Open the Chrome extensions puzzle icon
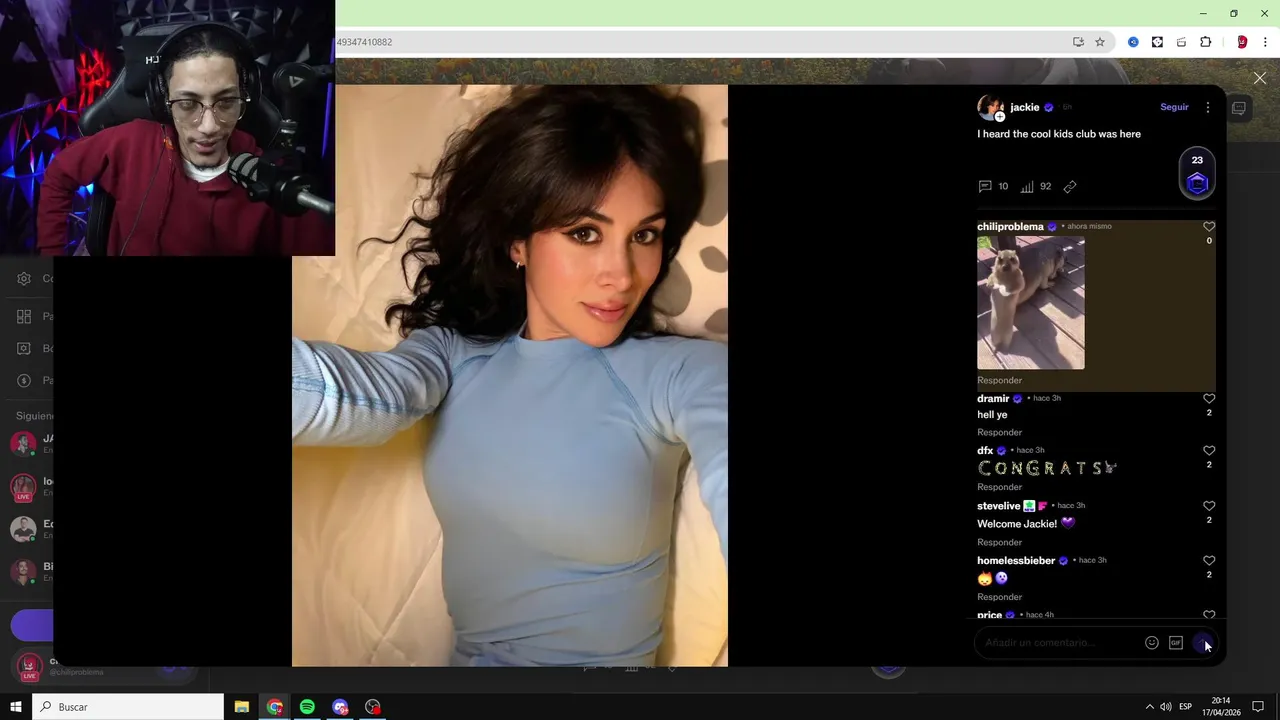 point(1205,42)
